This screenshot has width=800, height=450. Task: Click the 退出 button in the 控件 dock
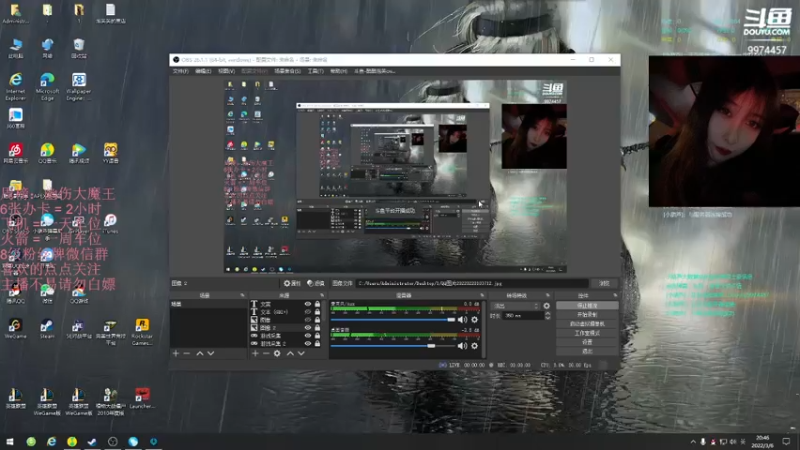pyautogui.click(x=587, y=351)
